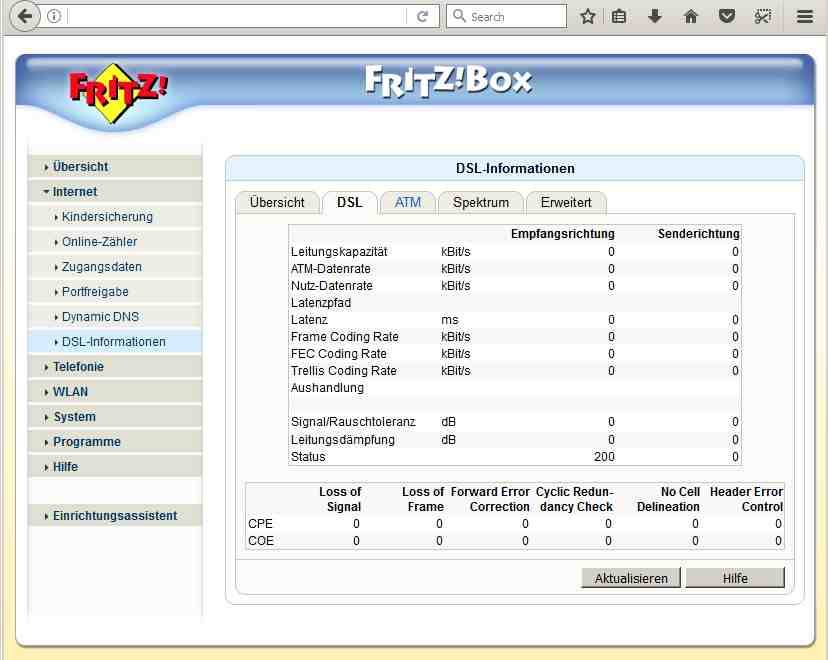Open Portfreigabe under Internet
The image size is (828, 660).
tap(115, 291)
